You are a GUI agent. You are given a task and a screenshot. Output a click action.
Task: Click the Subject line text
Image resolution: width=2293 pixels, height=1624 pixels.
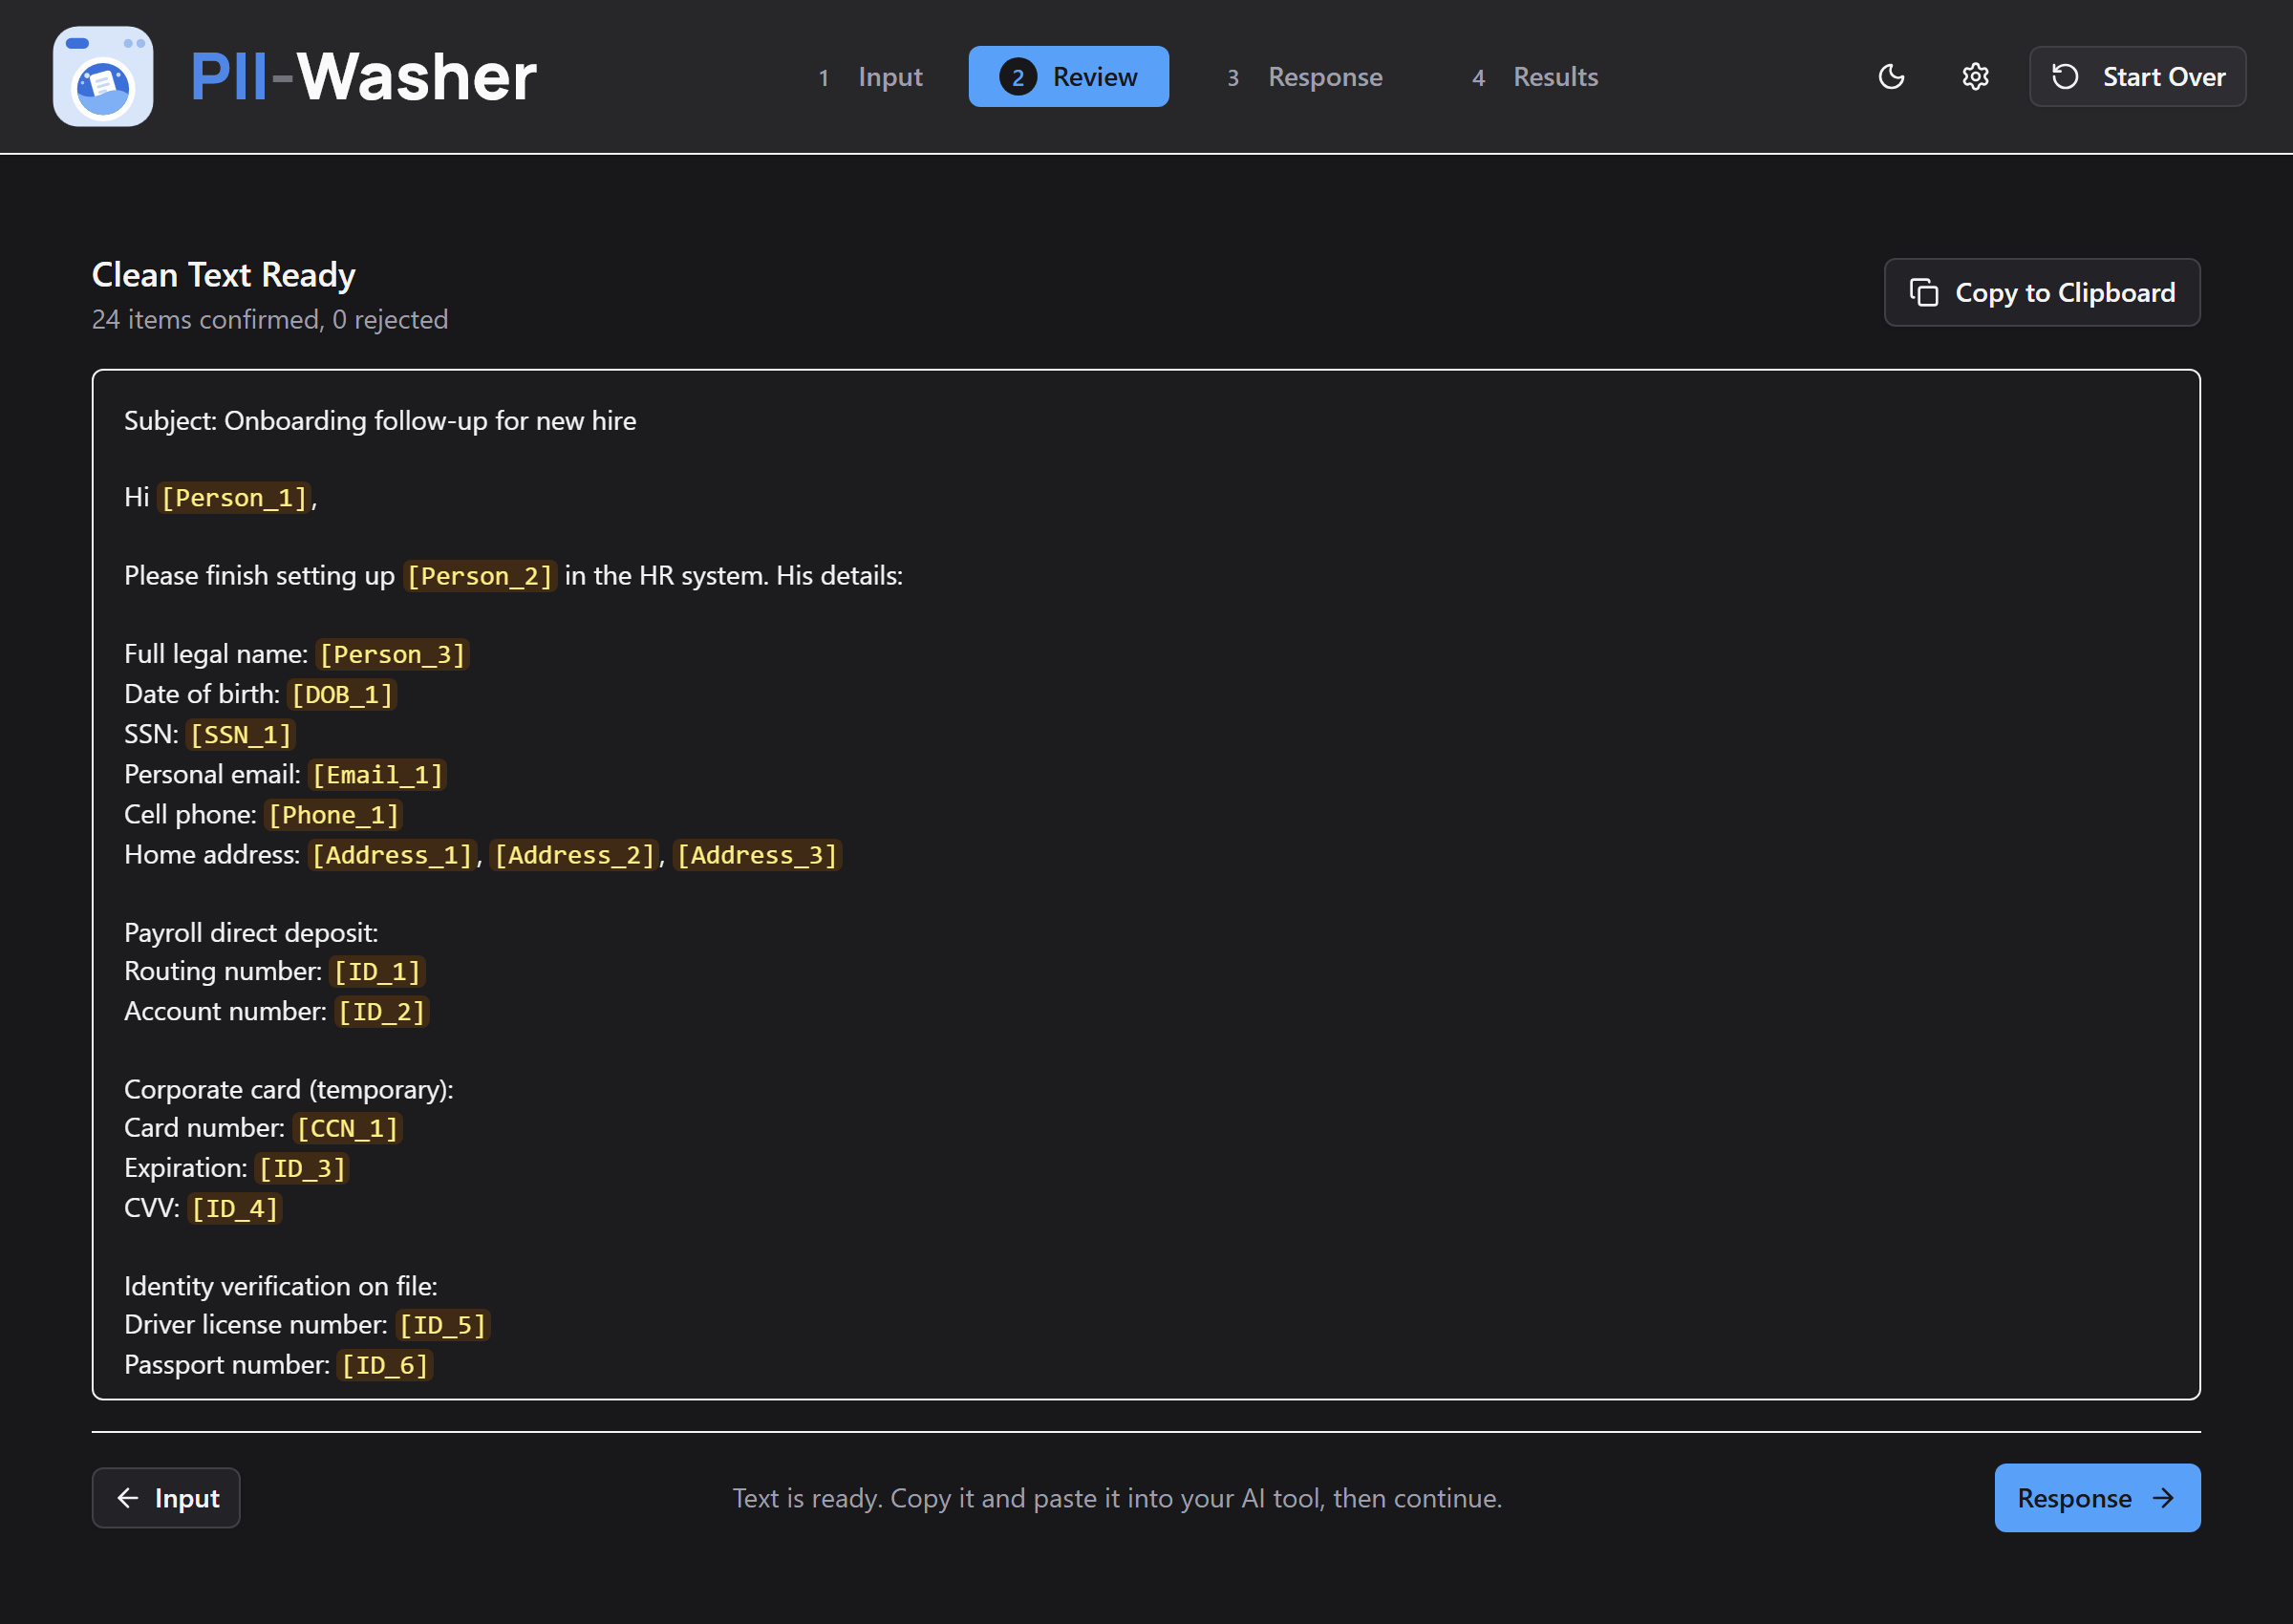pos(380,420)
